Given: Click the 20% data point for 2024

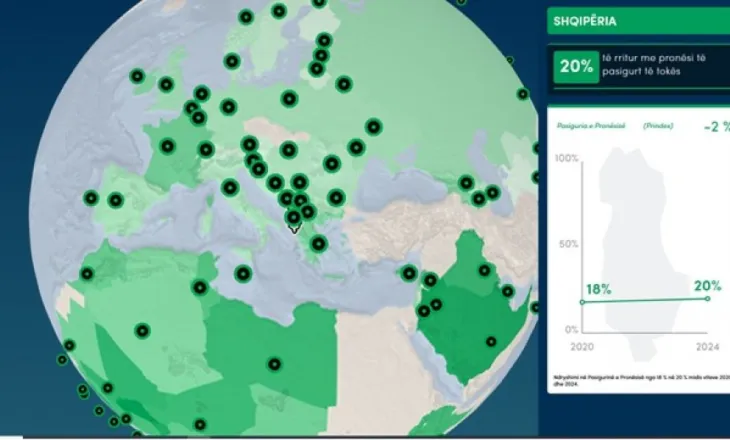Looking at the screenshot, I should pos(707,298).
